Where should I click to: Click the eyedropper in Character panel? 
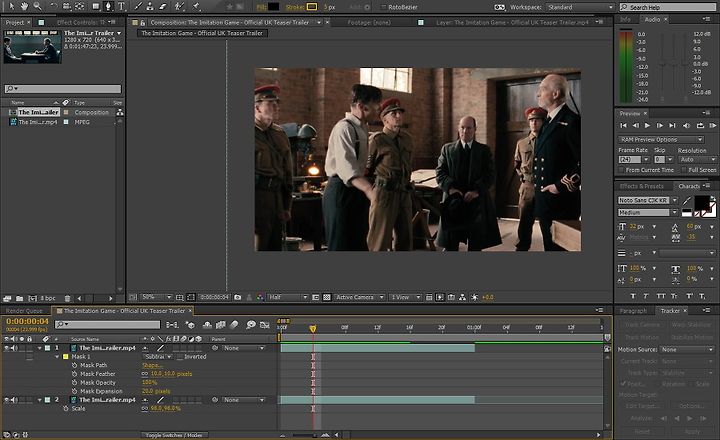tap(686, 201)
